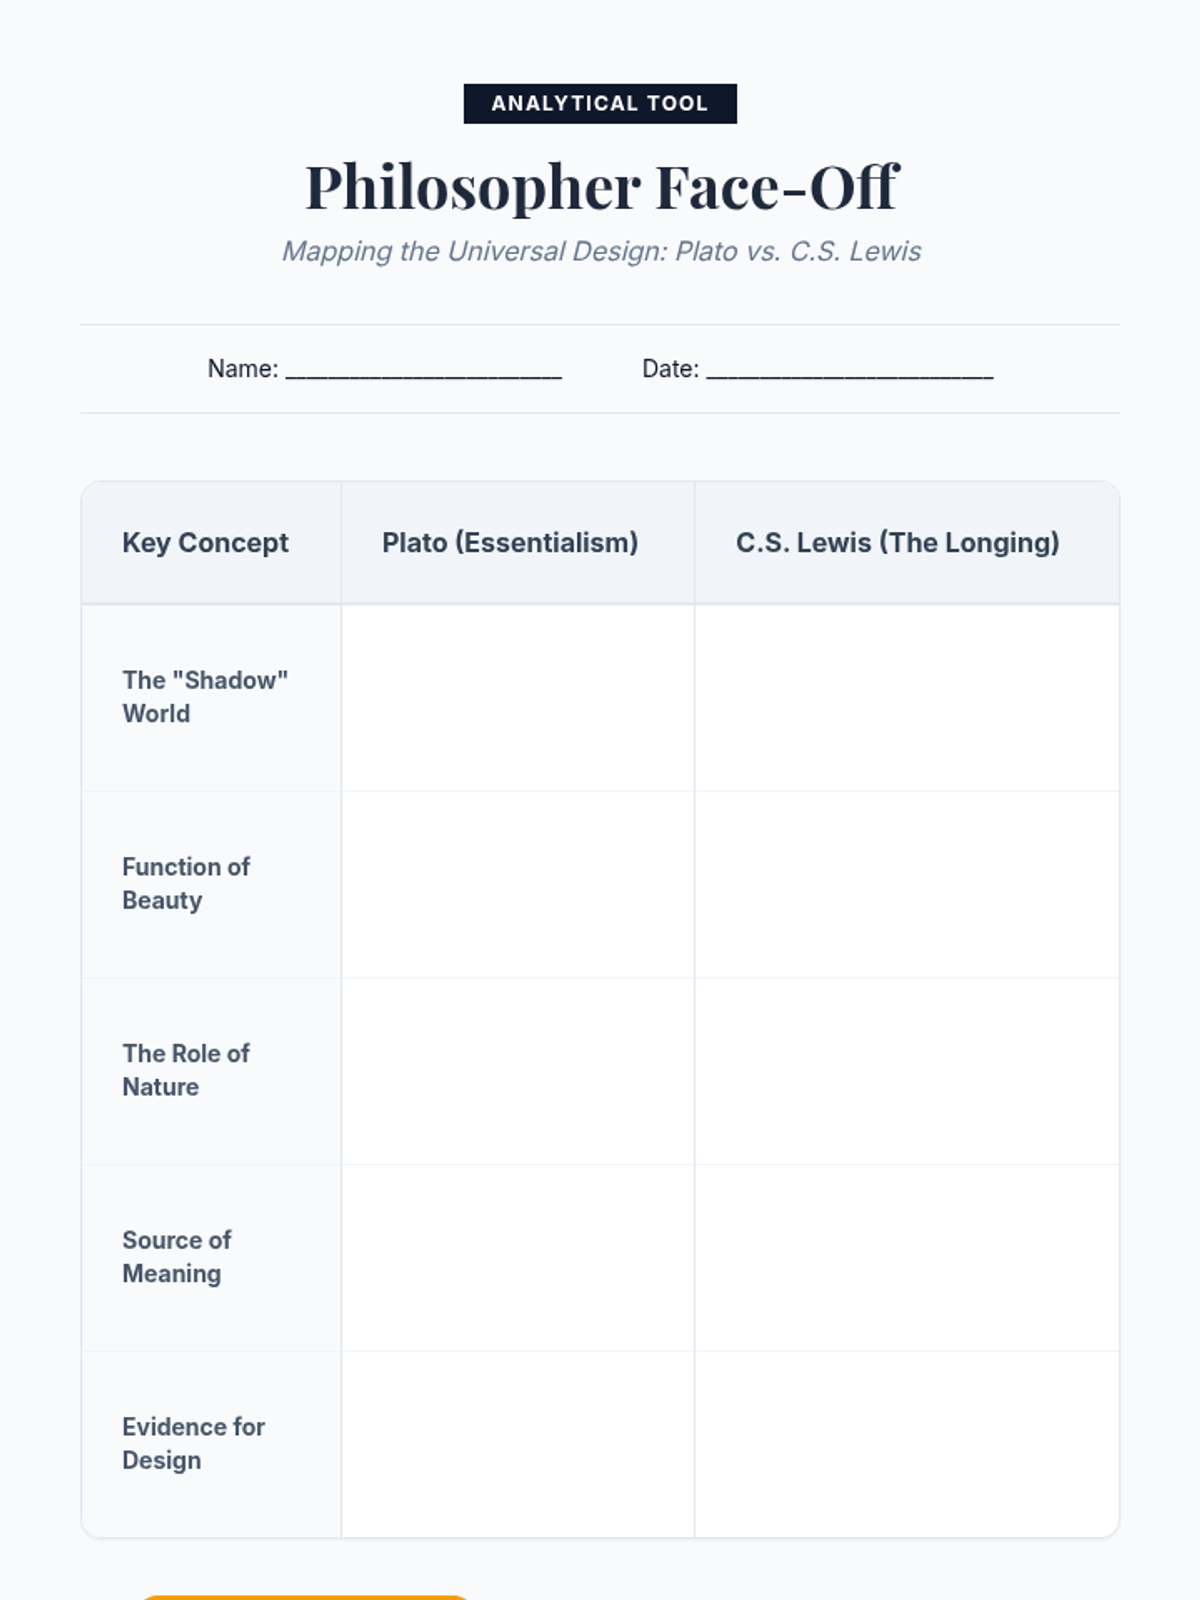Click Plato's empty cell for Shadow World
The height and width of the screenshot is (1600, 1200).
pos(517,698)
